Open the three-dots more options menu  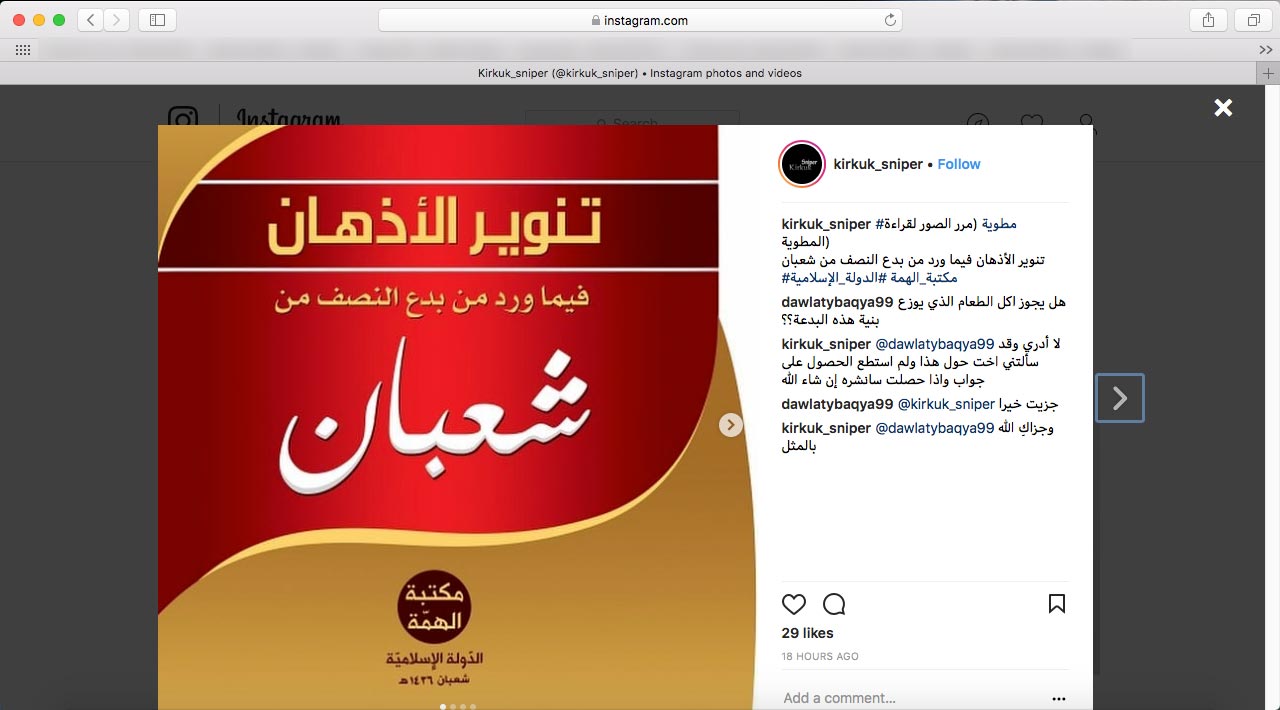(1059, 699)
